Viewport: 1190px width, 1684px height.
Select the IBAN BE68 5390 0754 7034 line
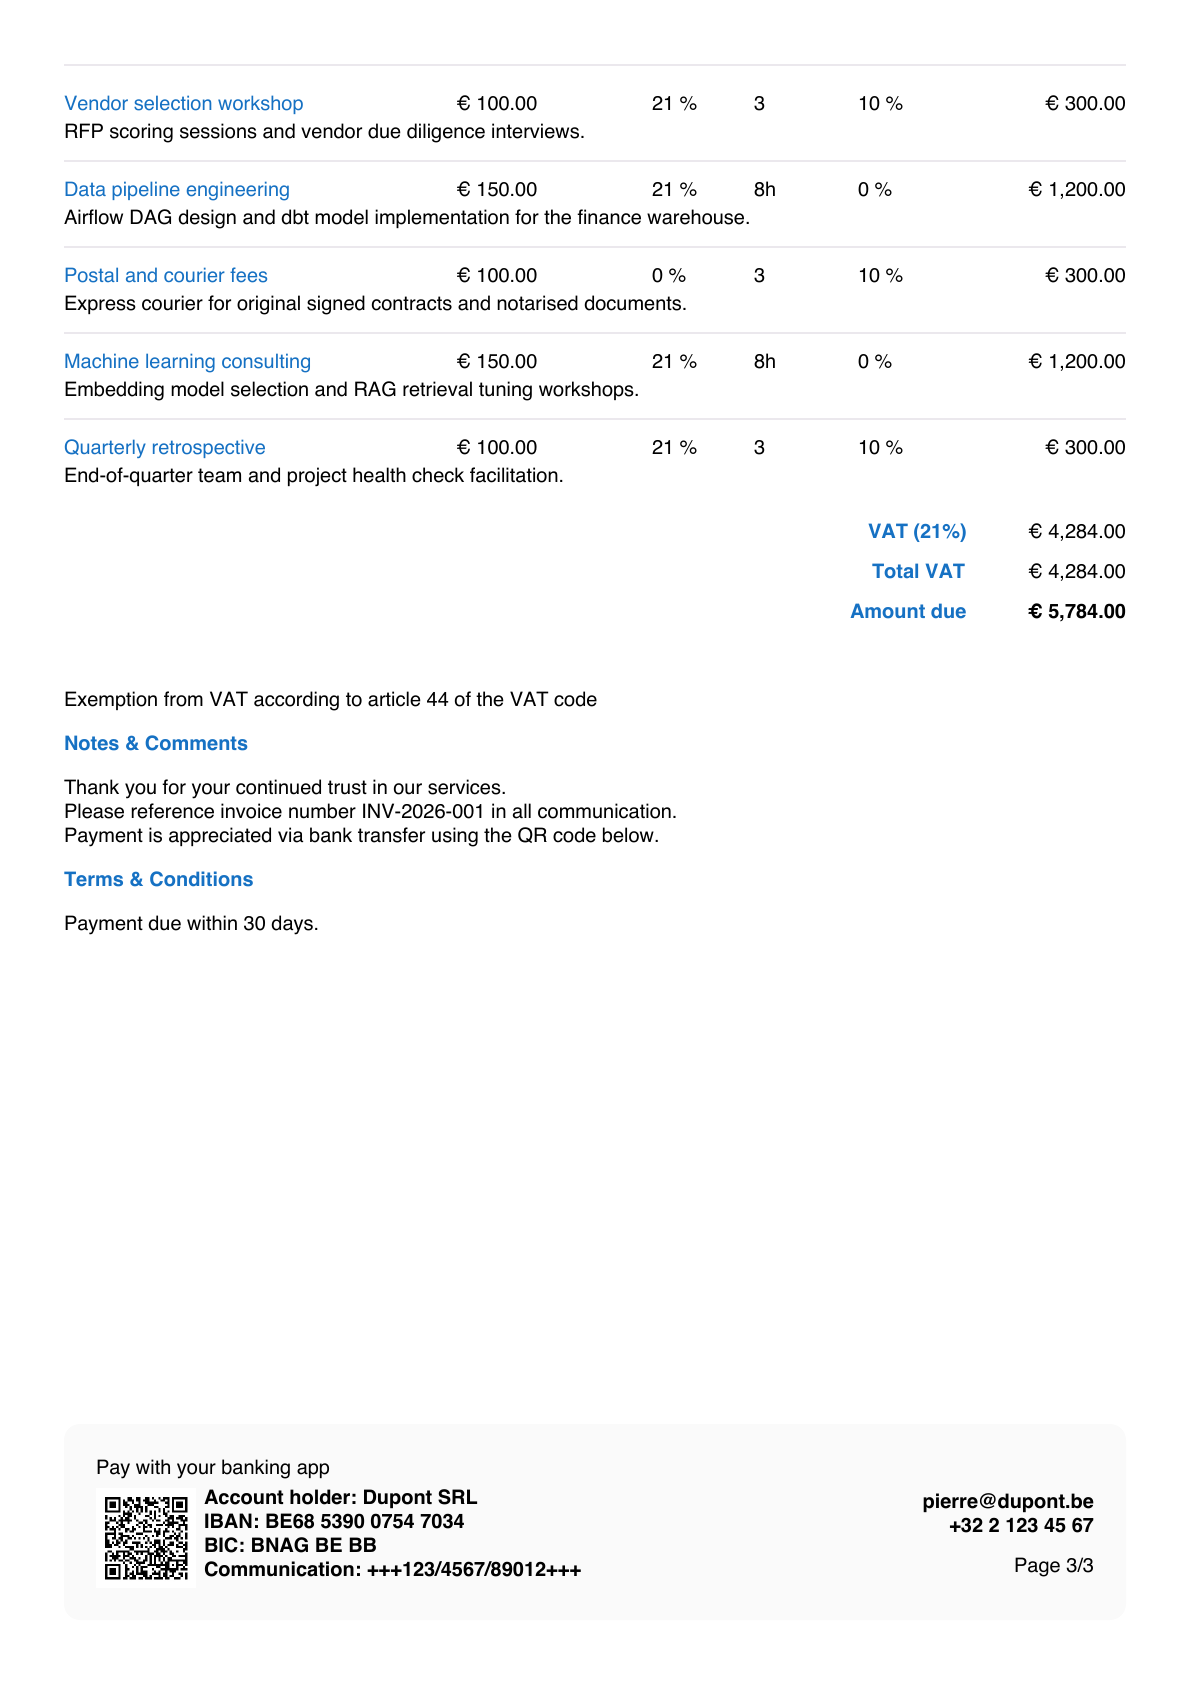pos(334,1521)
